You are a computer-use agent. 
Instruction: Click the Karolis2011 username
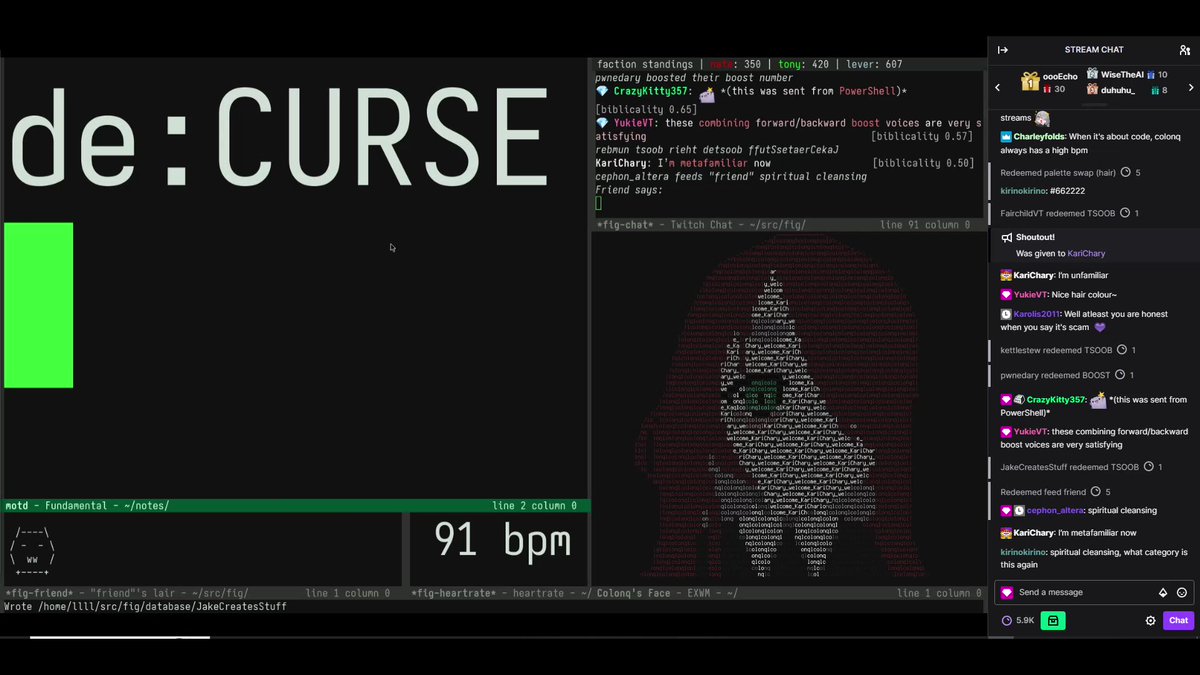pos(1038,314)
